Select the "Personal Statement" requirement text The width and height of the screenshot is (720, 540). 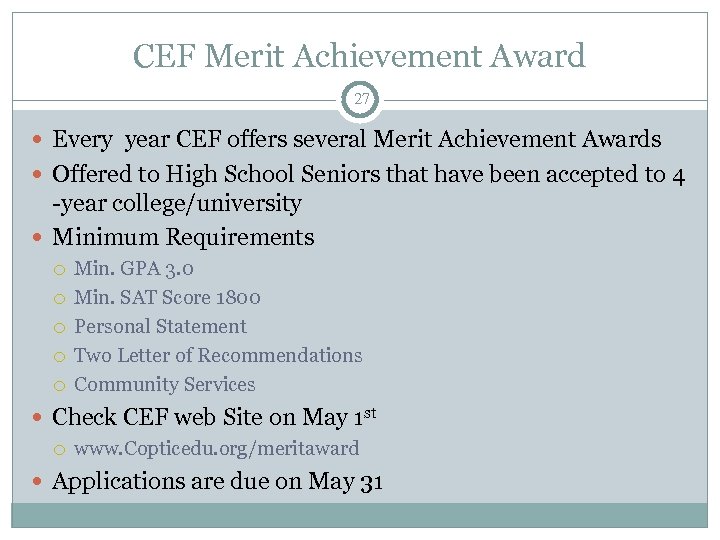pyautogui.click(x=160, y=326)
